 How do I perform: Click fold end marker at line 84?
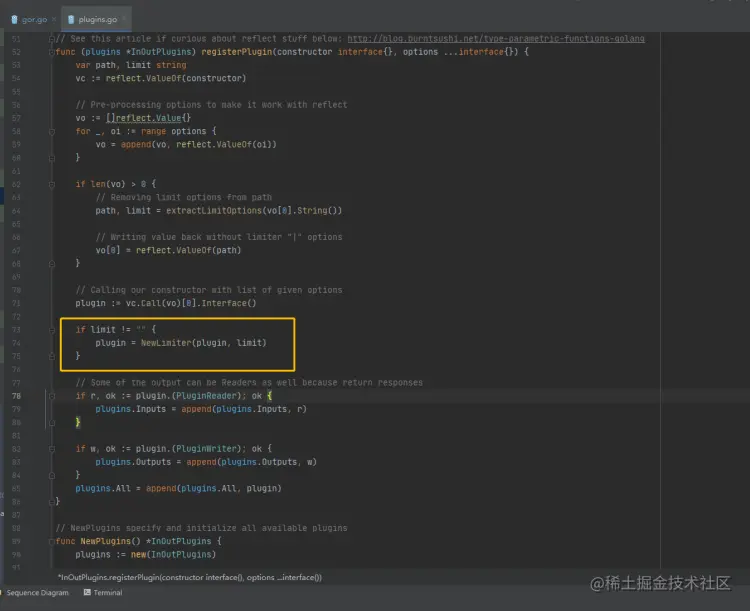52,475
